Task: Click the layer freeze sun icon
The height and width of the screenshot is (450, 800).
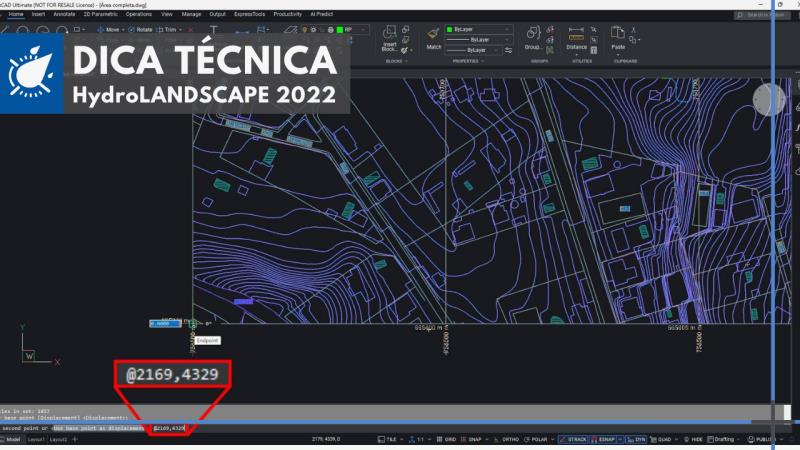Action: point(313,30)
